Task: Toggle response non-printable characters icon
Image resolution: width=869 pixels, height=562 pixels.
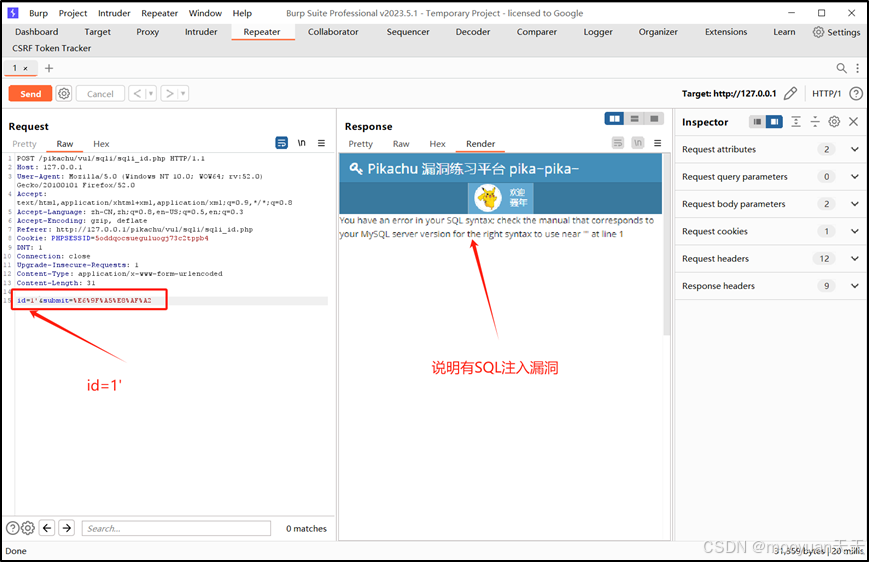Action: (x=638, y=143)
